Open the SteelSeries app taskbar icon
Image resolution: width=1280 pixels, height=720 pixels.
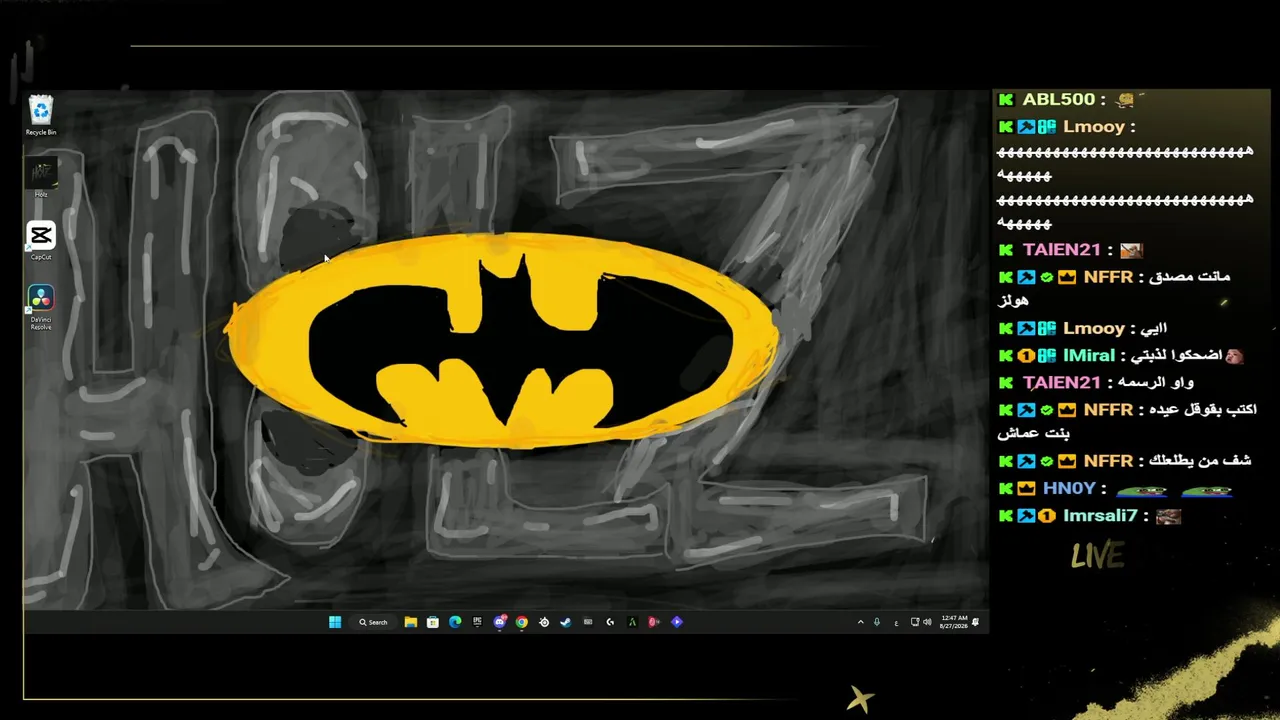point(544,622)
